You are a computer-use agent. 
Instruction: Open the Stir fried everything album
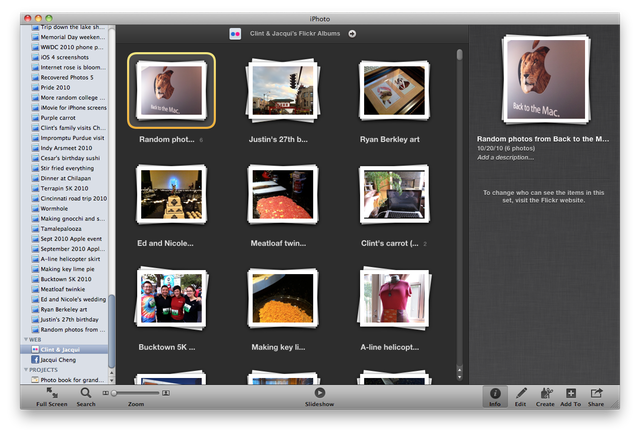[64, 168]
